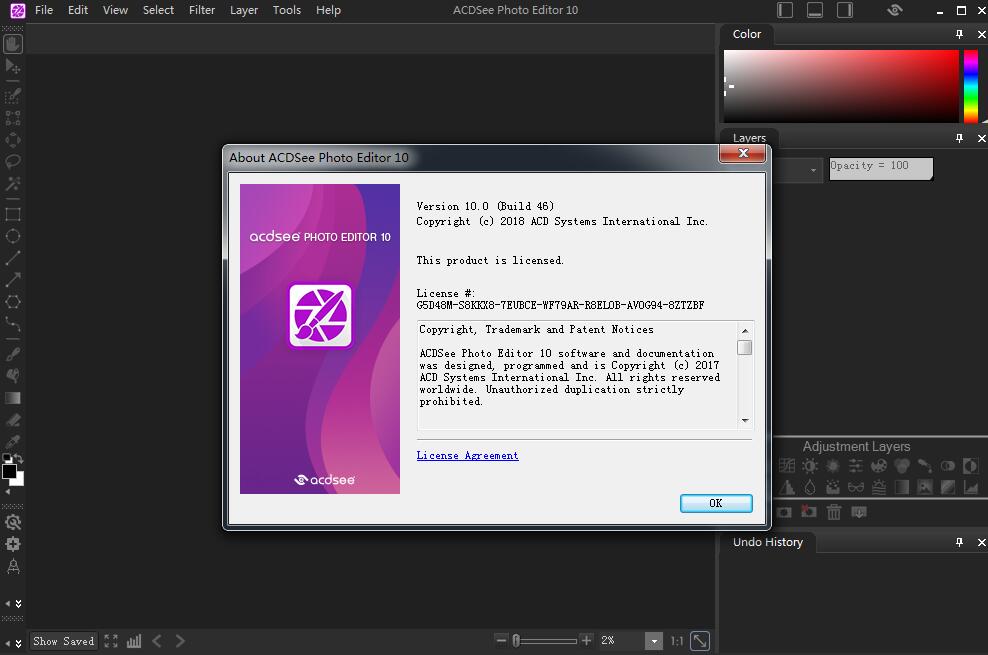Pin the Layers panel
The height and width of the screenshot is (655, 988).
click(960, 138)
